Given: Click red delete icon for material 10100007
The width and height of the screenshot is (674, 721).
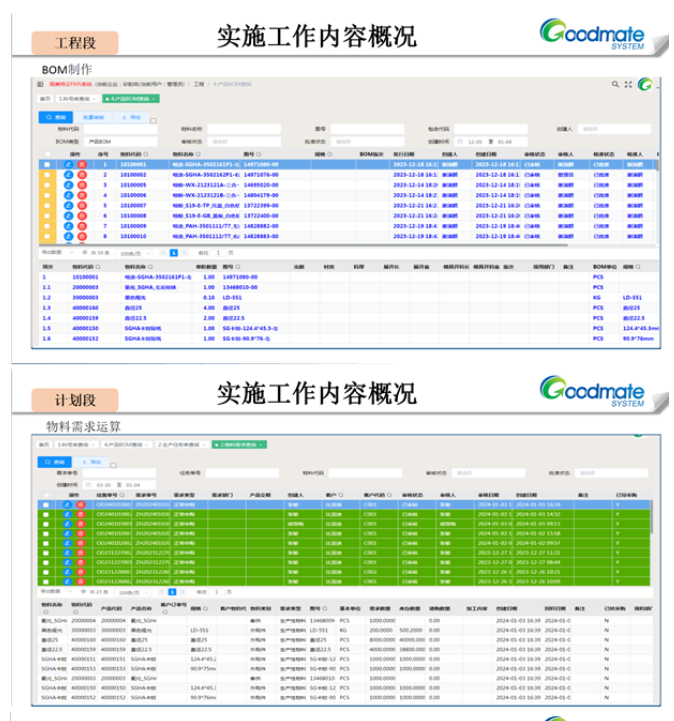Looking at the screenshot, I should 82,205.
